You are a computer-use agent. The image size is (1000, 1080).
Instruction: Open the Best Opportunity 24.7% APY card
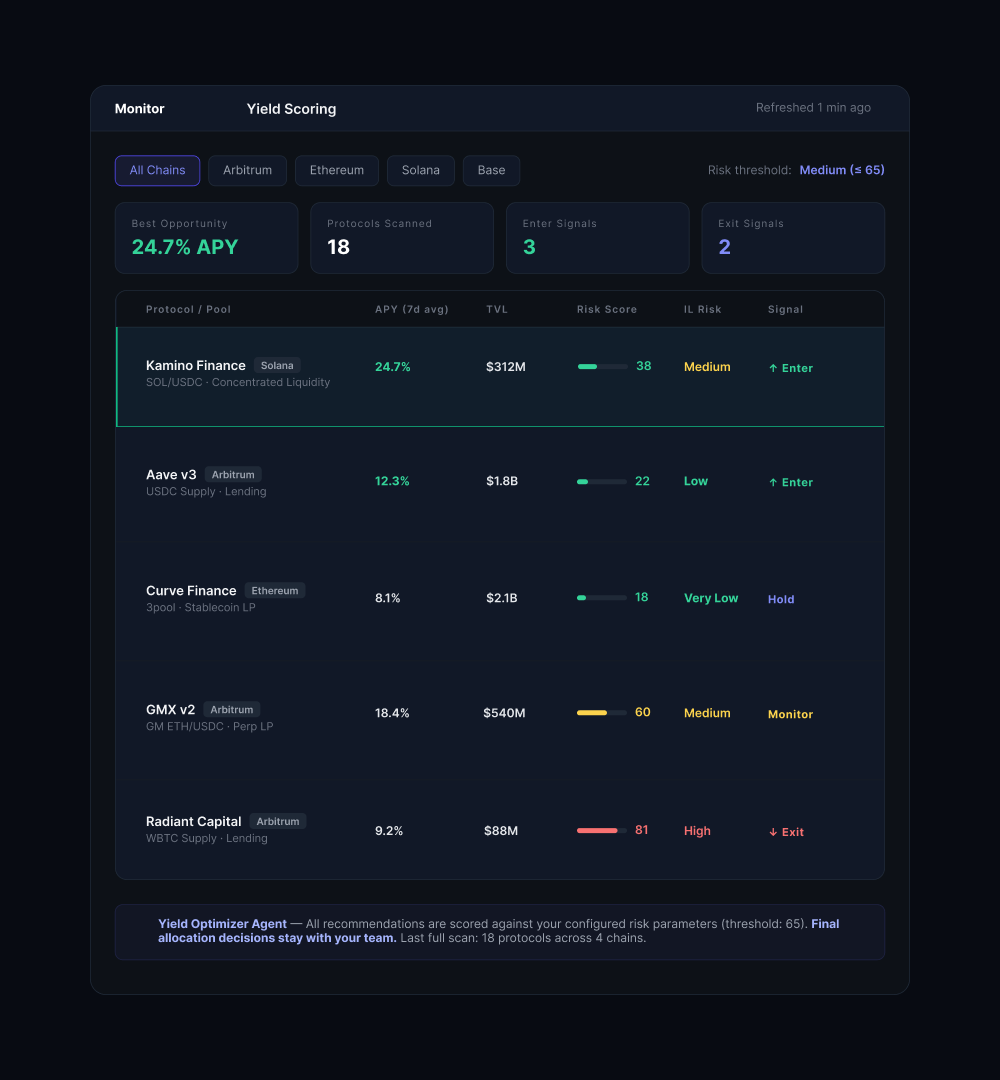206,238
